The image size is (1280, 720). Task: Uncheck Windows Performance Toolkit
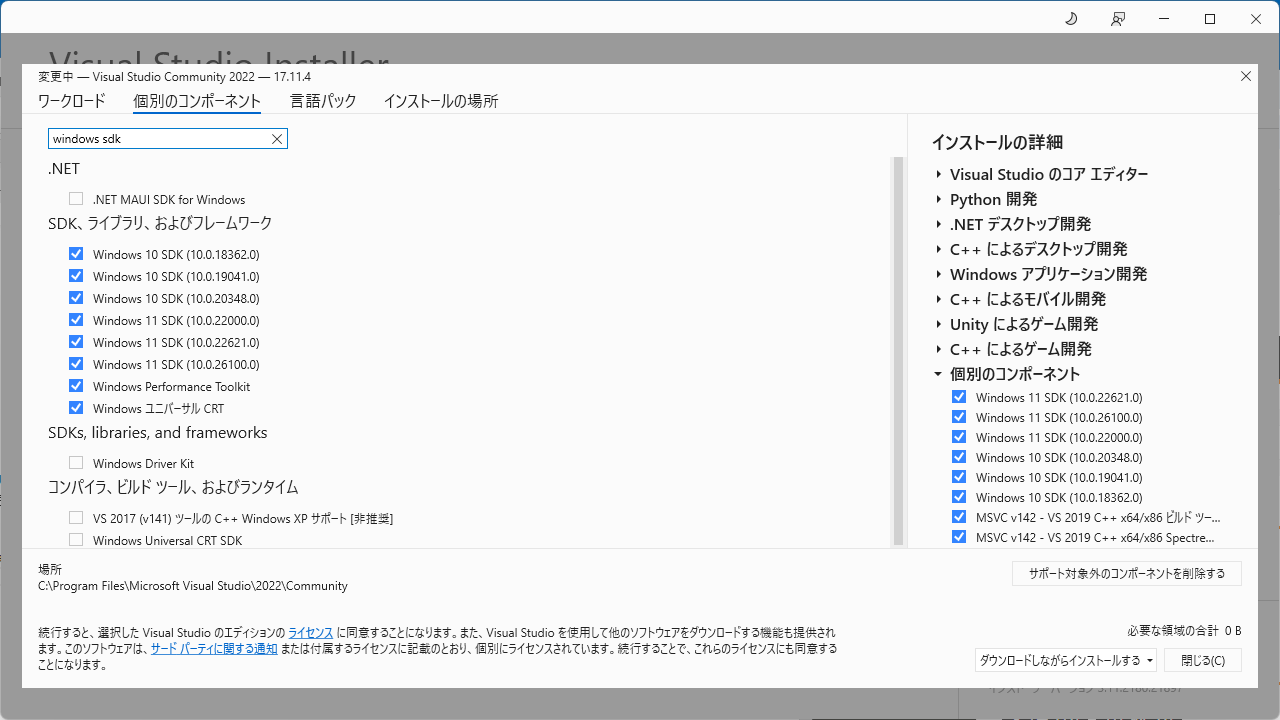point(76,386)
